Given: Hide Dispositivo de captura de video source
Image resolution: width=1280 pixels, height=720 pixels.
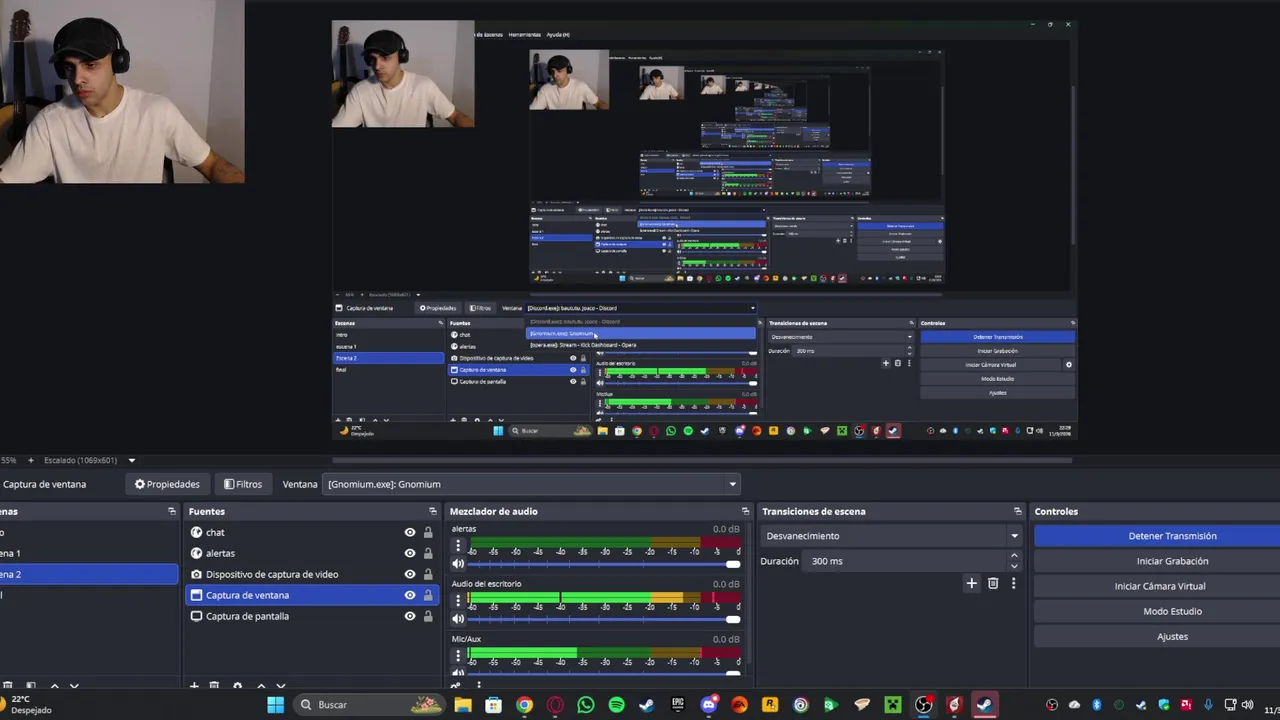Looking at the screenshot, I should click(x=409, y=574).
